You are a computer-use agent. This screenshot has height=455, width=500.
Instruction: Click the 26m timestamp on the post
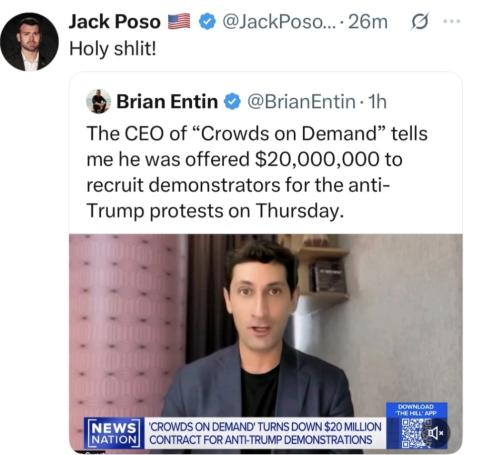pos(368,22)
